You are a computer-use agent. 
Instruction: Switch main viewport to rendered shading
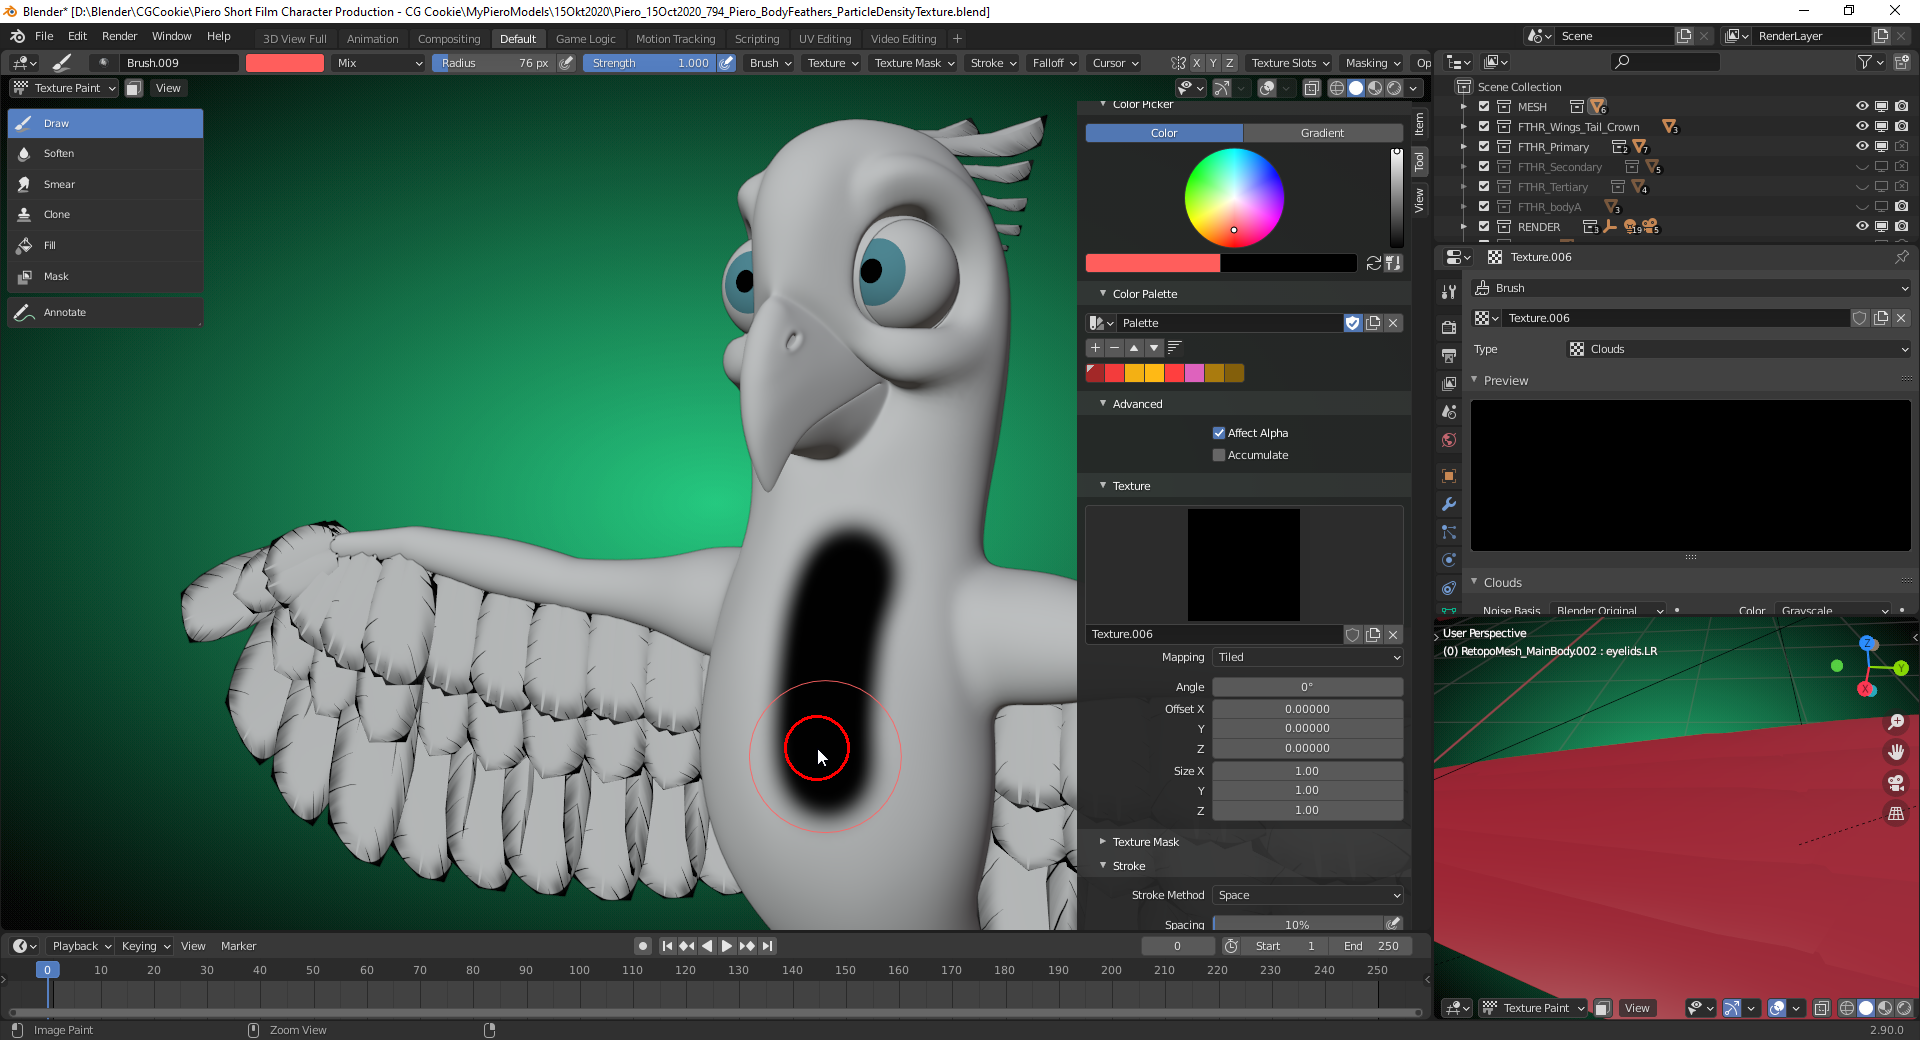(1394, 88)
